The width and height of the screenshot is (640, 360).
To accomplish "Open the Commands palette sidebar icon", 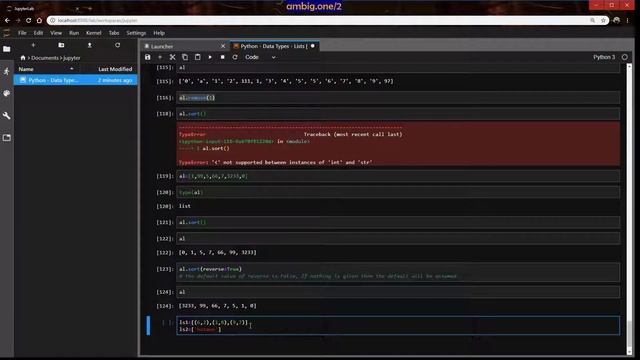I will (x=7, y=93).
